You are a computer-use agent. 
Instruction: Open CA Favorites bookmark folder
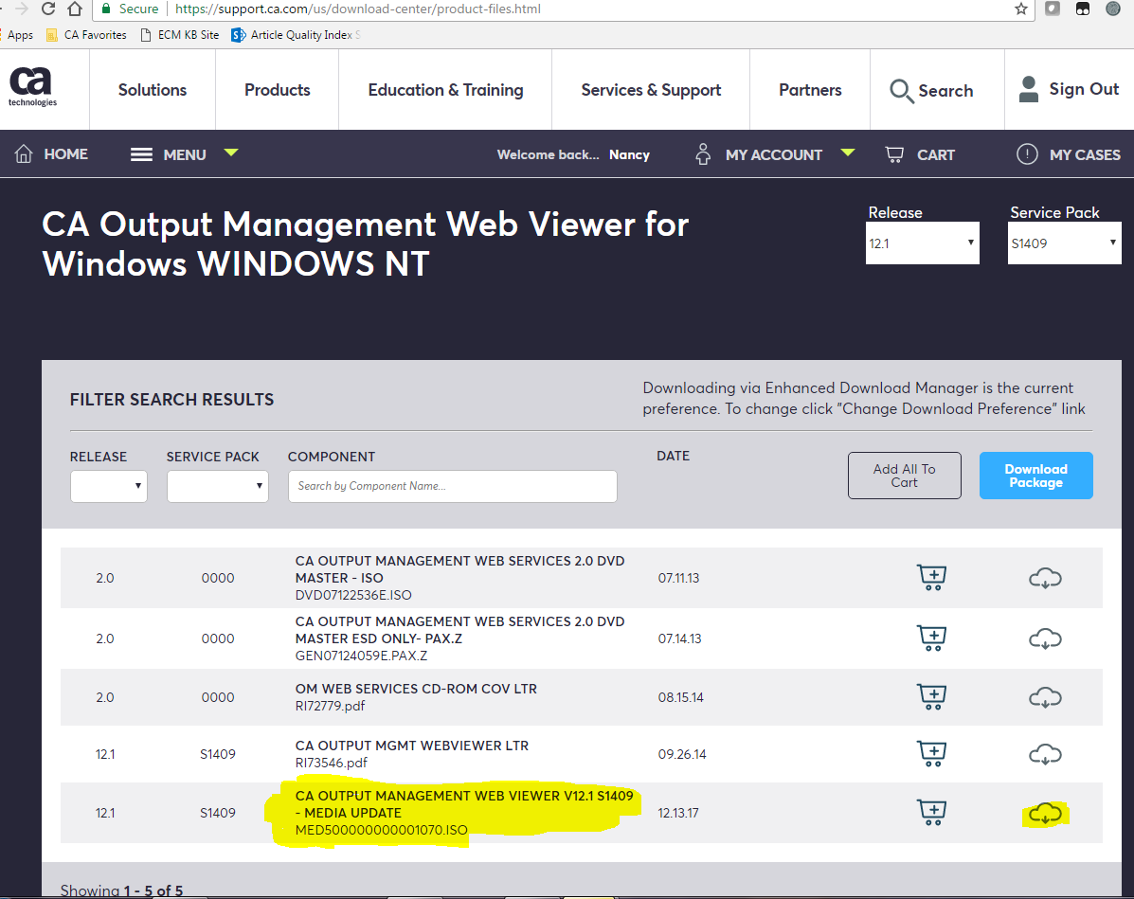(x=86, y=35)
